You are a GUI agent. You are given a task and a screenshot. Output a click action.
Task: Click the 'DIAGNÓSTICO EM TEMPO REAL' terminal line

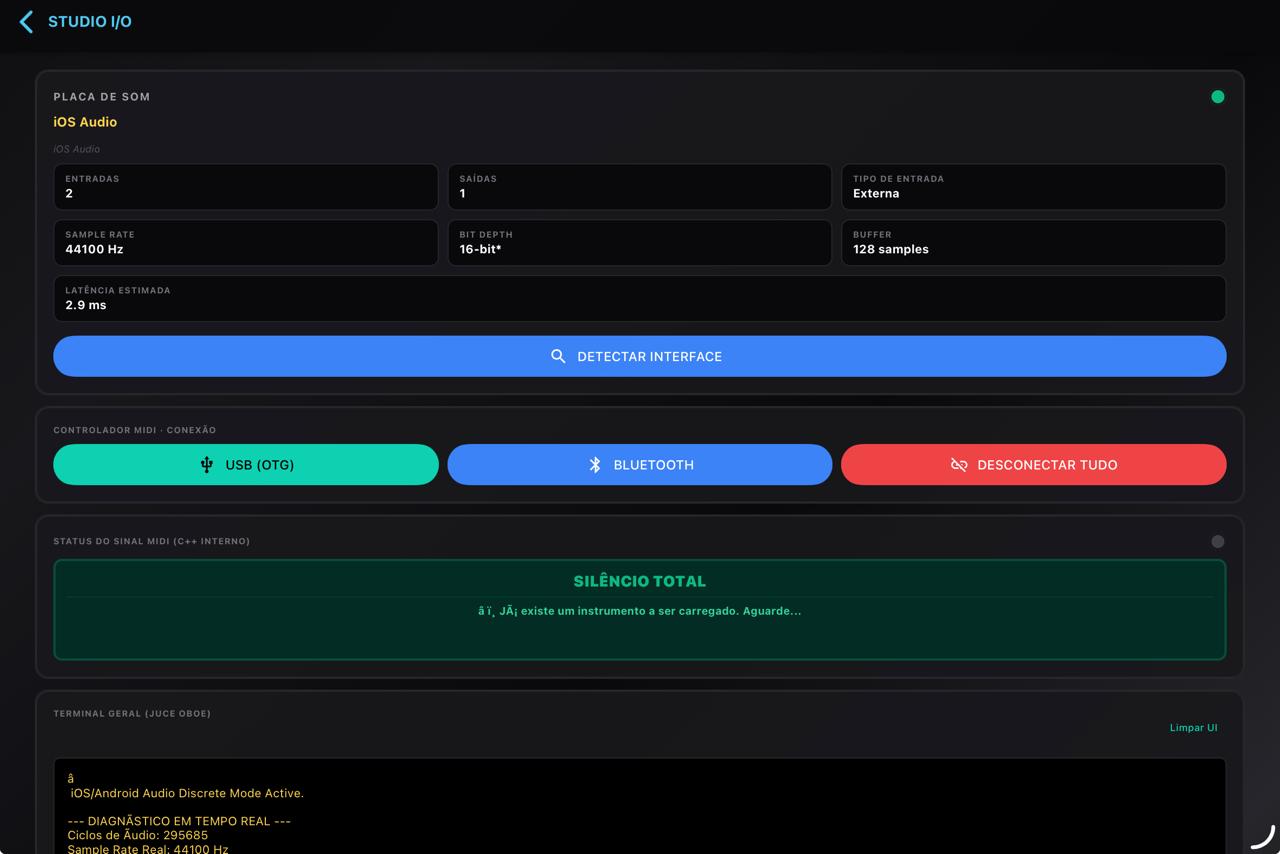coord(179,821)
